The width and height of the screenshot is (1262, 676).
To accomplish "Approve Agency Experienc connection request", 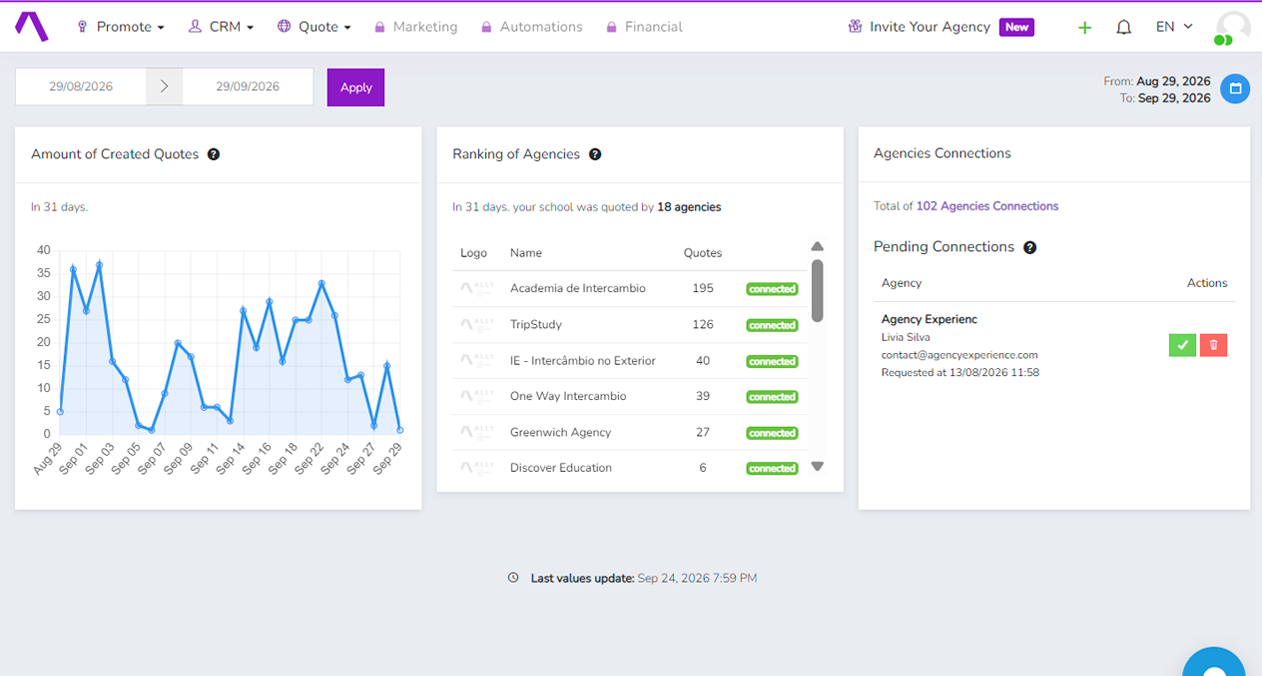I will [x=1182, y=345].
